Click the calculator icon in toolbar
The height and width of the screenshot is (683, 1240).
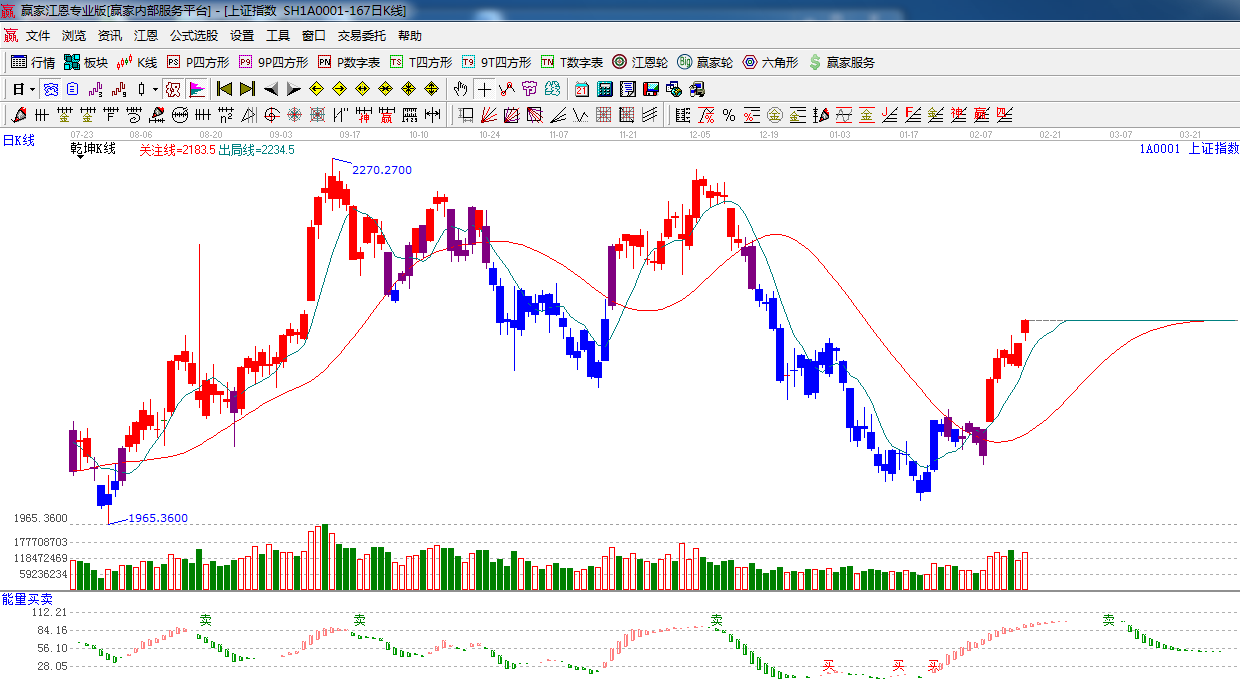[604, 89]
